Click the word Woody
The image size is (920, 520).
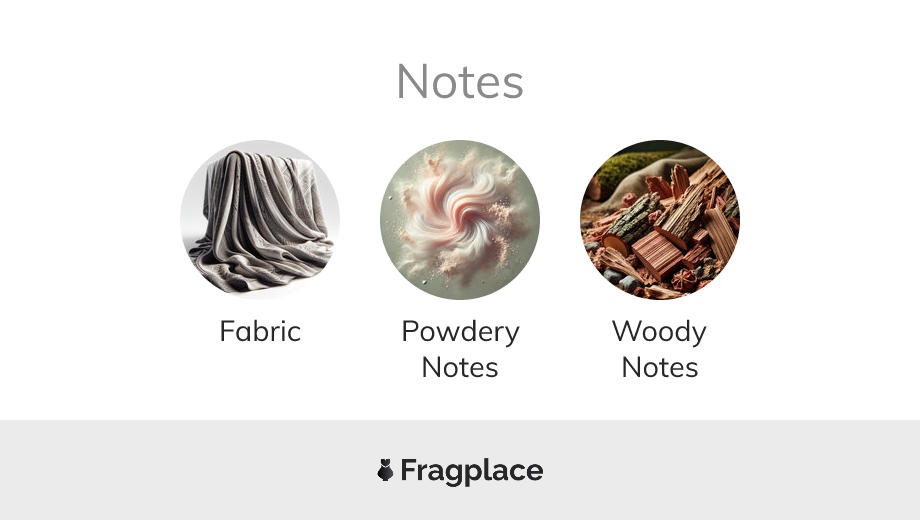[x=659, y=332]
